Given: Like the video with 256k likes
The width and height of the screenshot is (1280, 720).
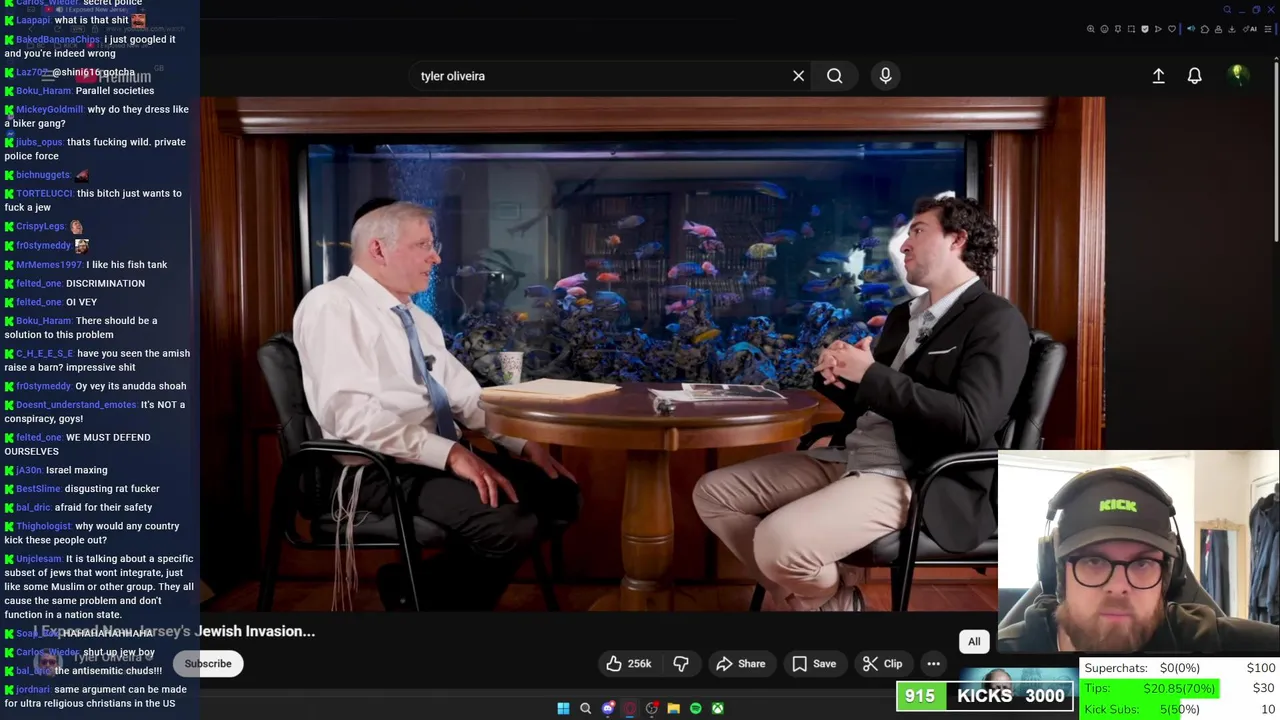Looking at the screenshot, I should (628, 664).
